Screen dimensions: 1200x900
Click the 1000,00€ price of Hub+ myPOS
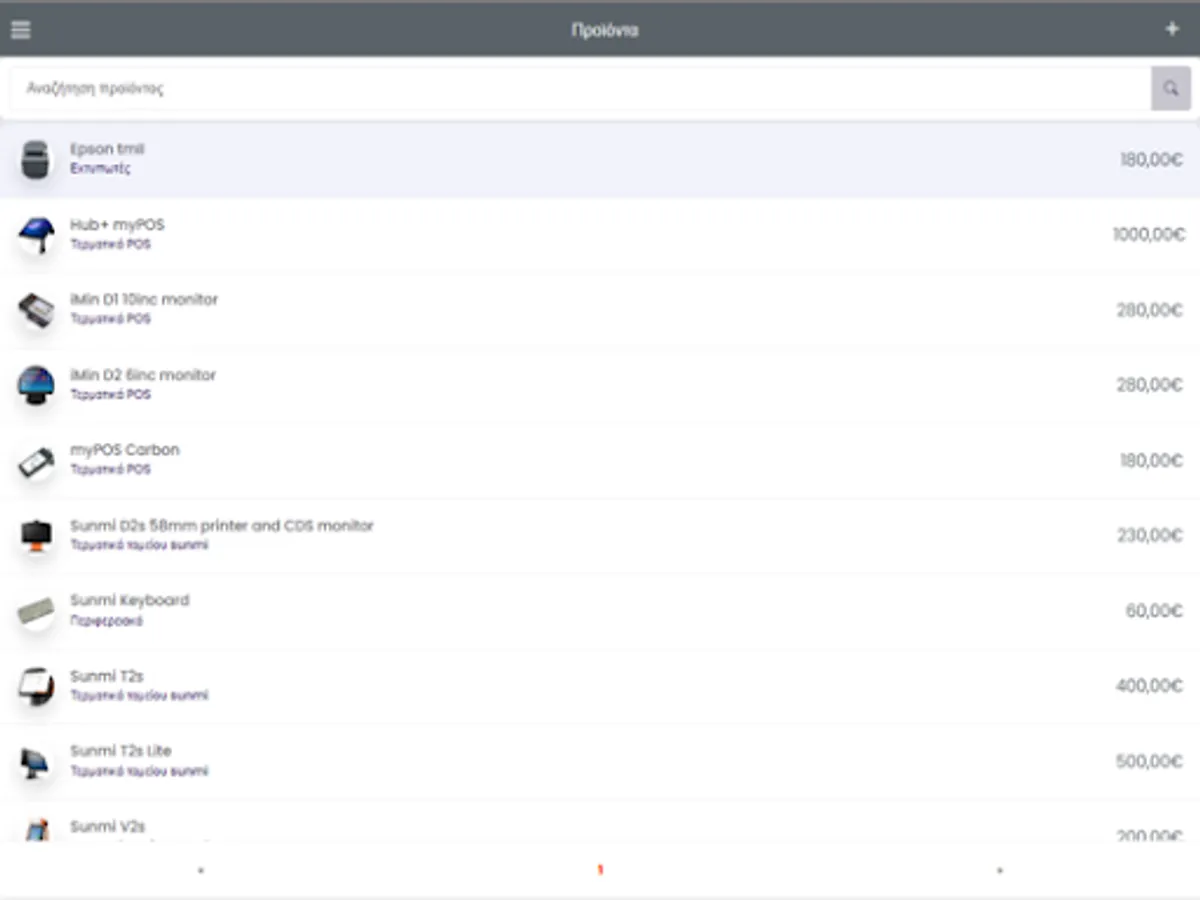1149,235
